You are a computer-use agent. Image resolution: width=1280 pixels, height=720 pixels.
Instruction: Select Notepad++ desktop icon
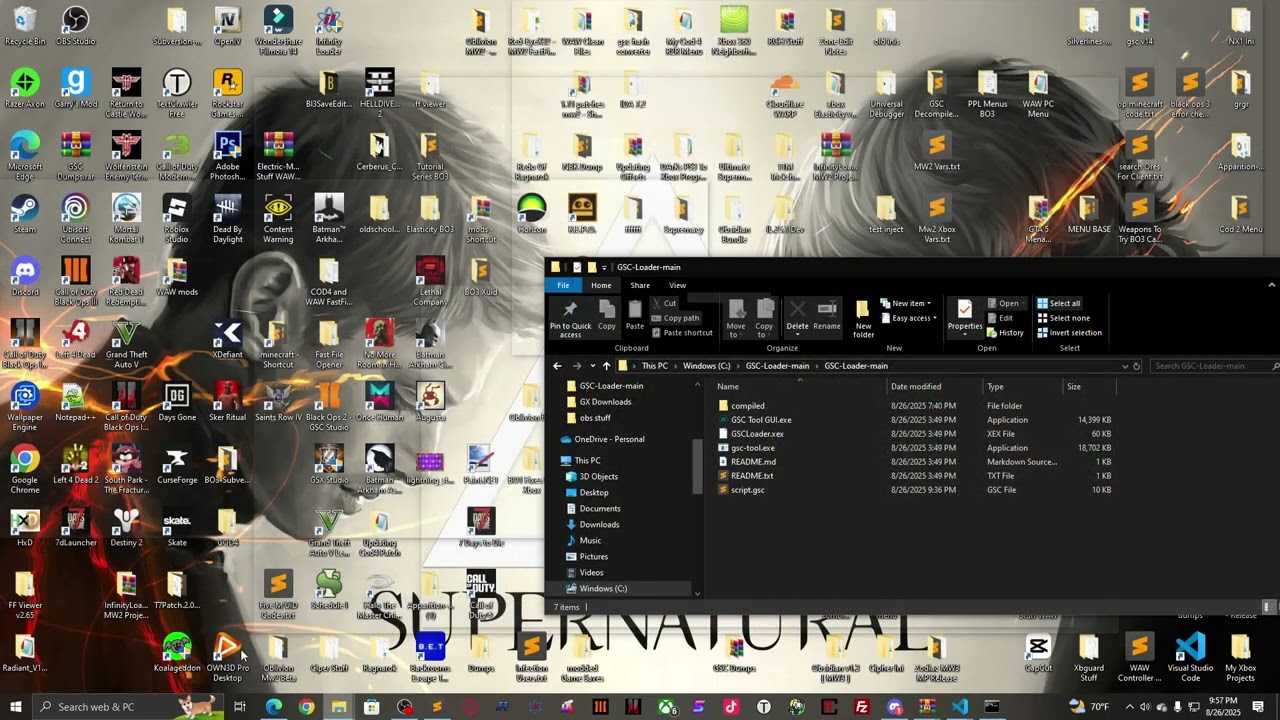(76, 402)
